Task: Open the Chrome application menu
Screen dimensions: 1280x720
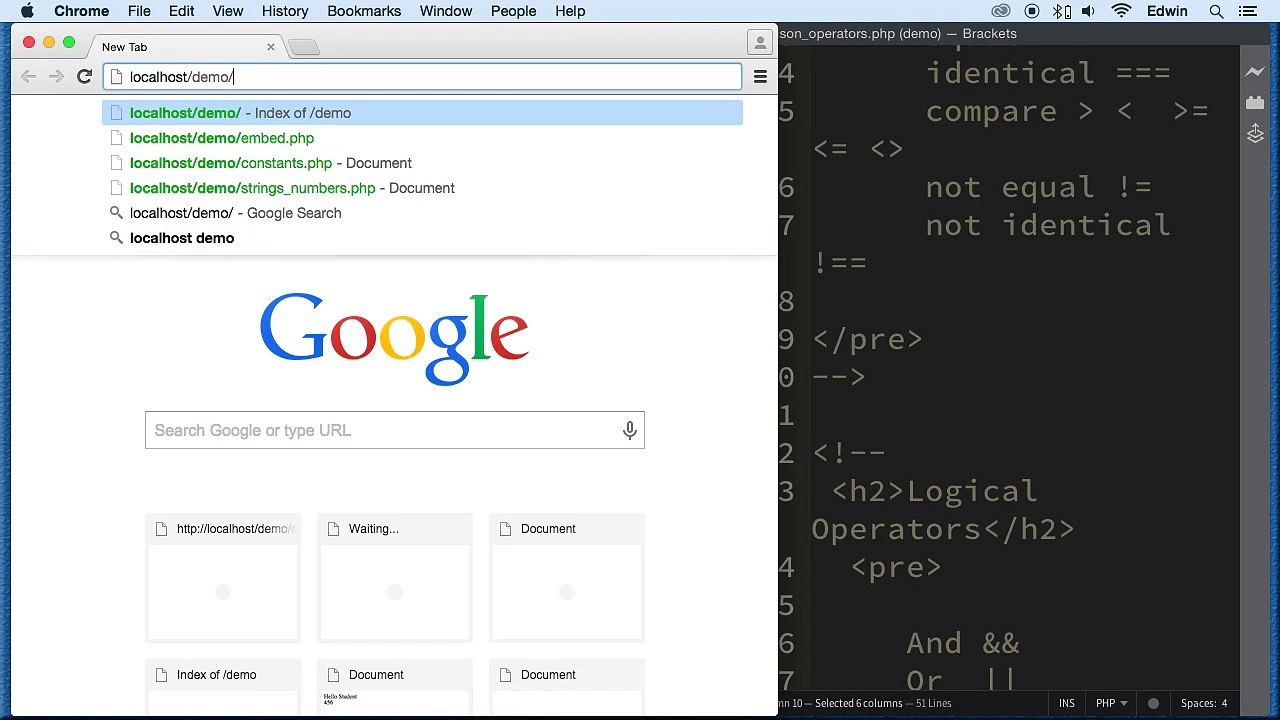Action: coord(81,11)
